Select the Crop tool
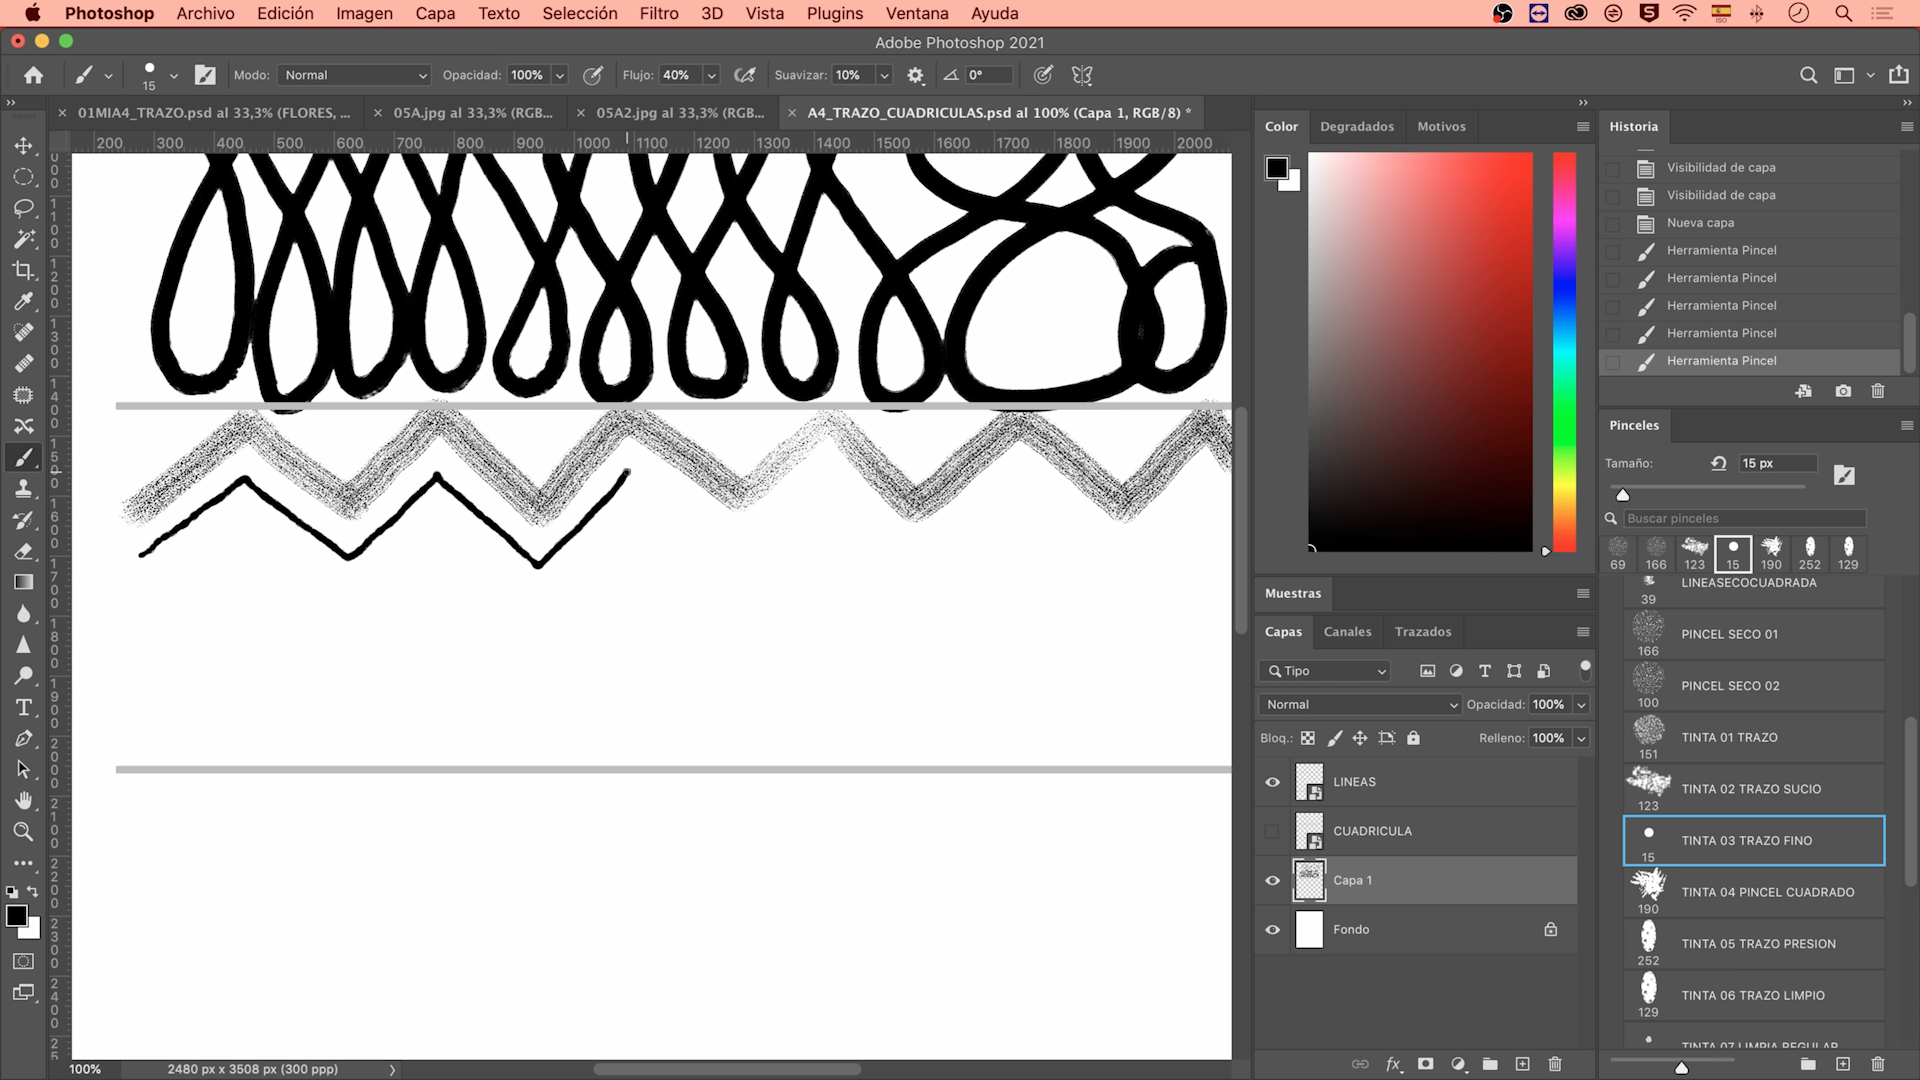Screen dimensions: 1920x1080 (23, 270)
